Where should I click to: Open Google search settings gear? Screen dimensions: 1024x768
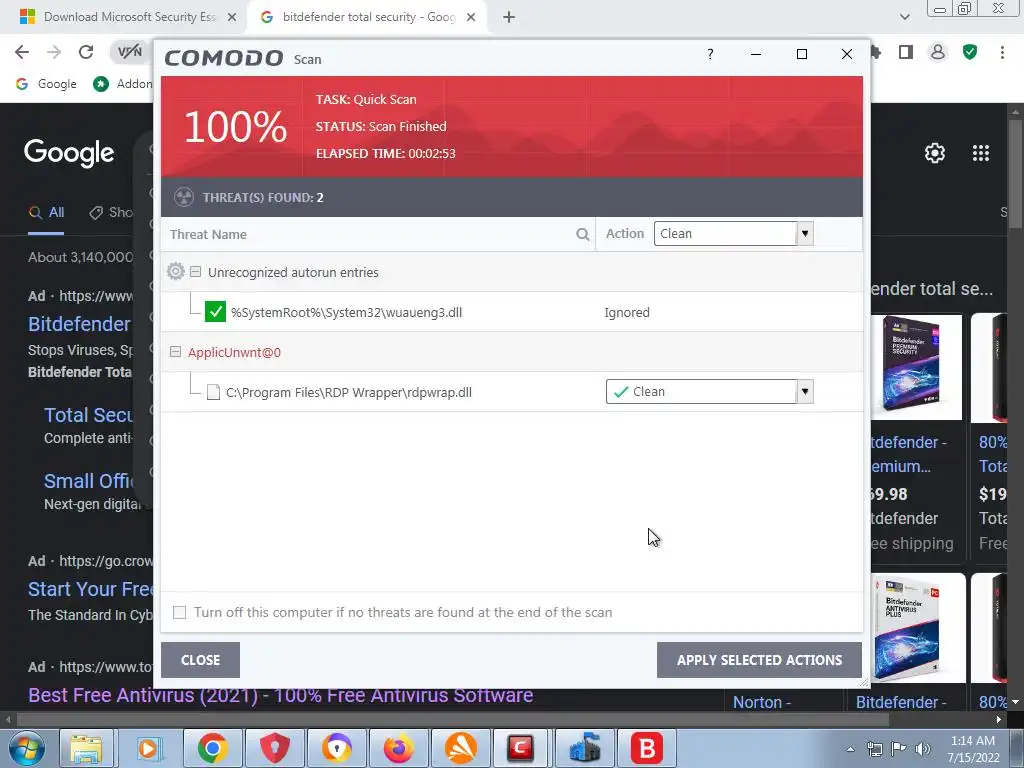935,153
